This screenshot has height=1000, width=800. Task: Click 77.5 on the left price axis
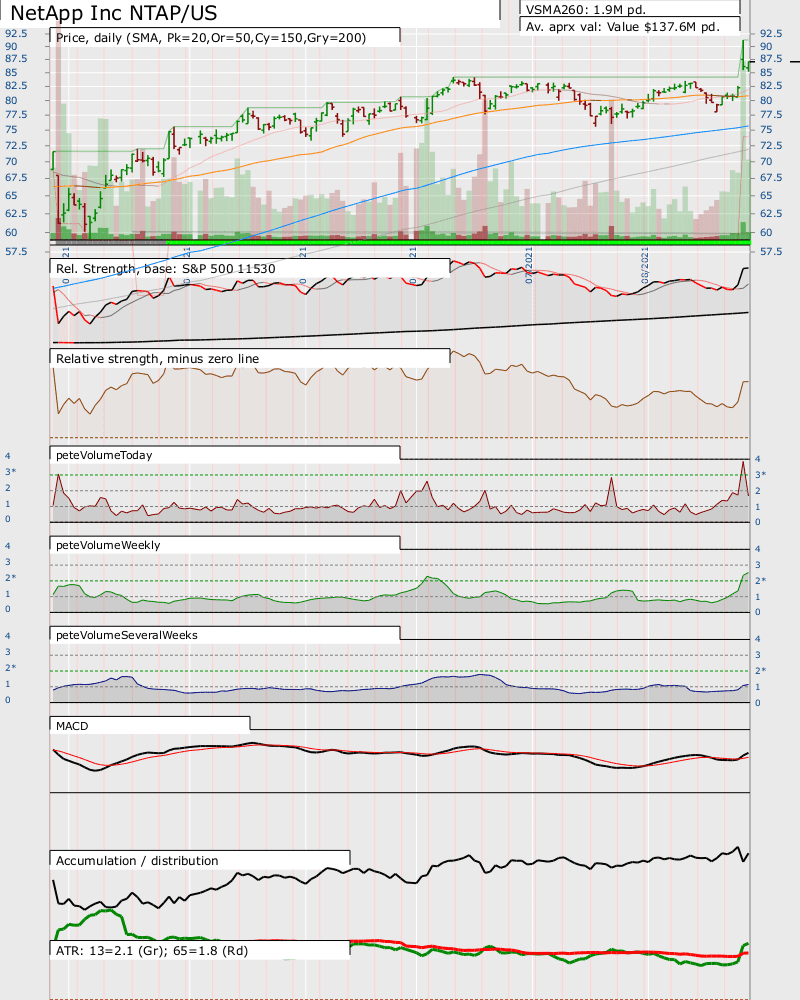click(x=16, y=114)
